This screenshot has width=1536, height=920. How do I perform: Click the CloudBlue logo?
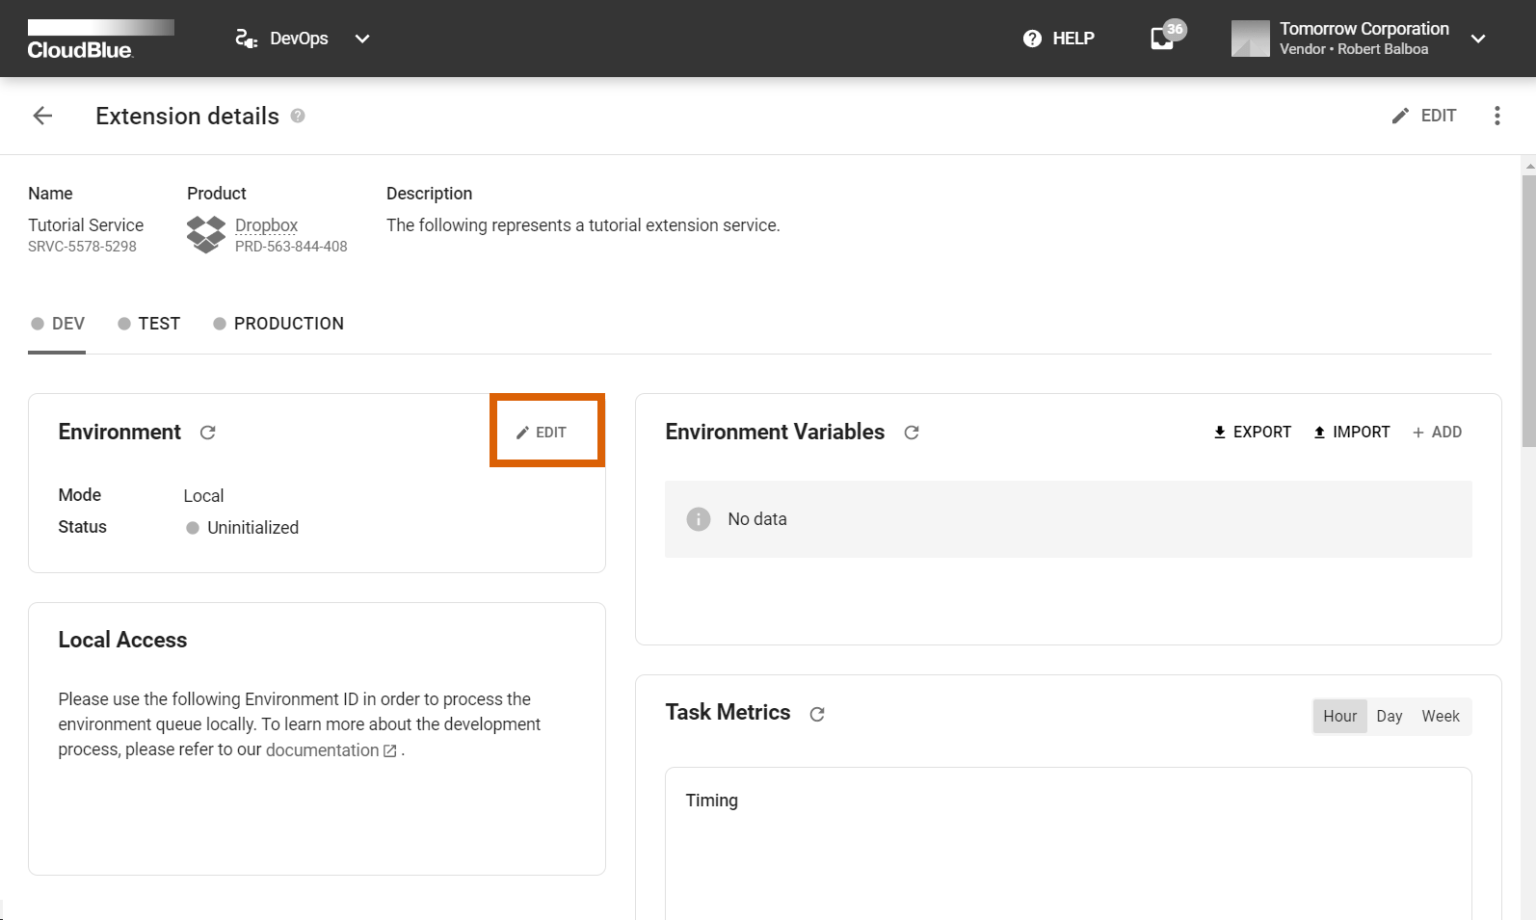pyautogui.click(x=100, y=39)
